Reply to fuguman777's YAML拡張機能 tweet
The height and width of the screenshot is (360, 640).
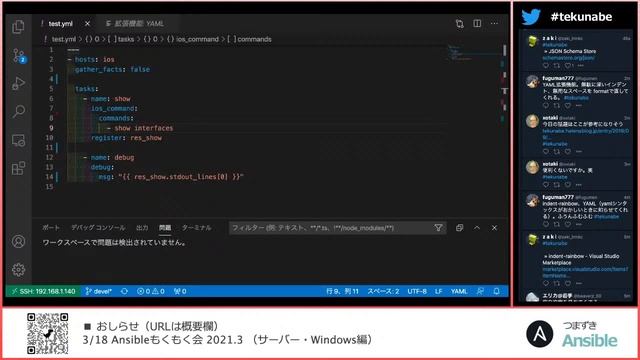[546, 105]
